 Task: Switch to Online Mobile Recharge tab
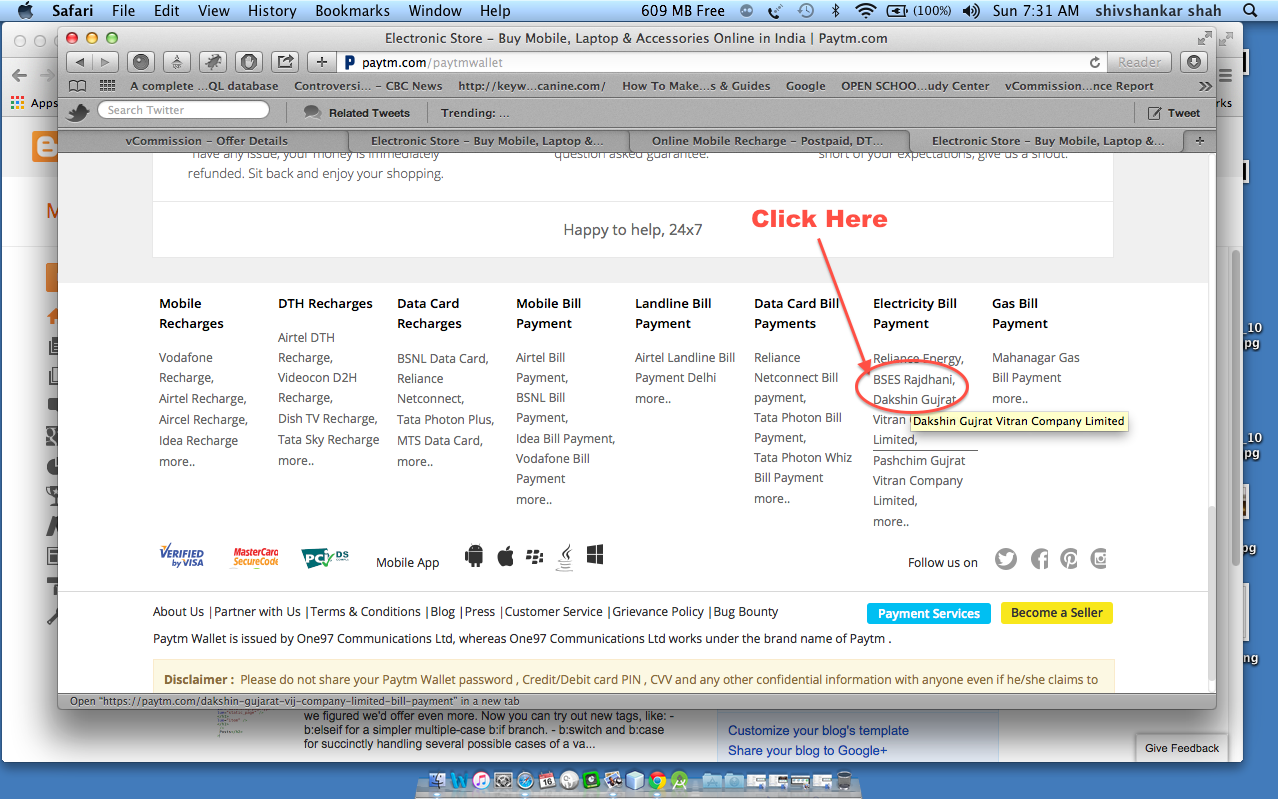click(x=769, y=141)
